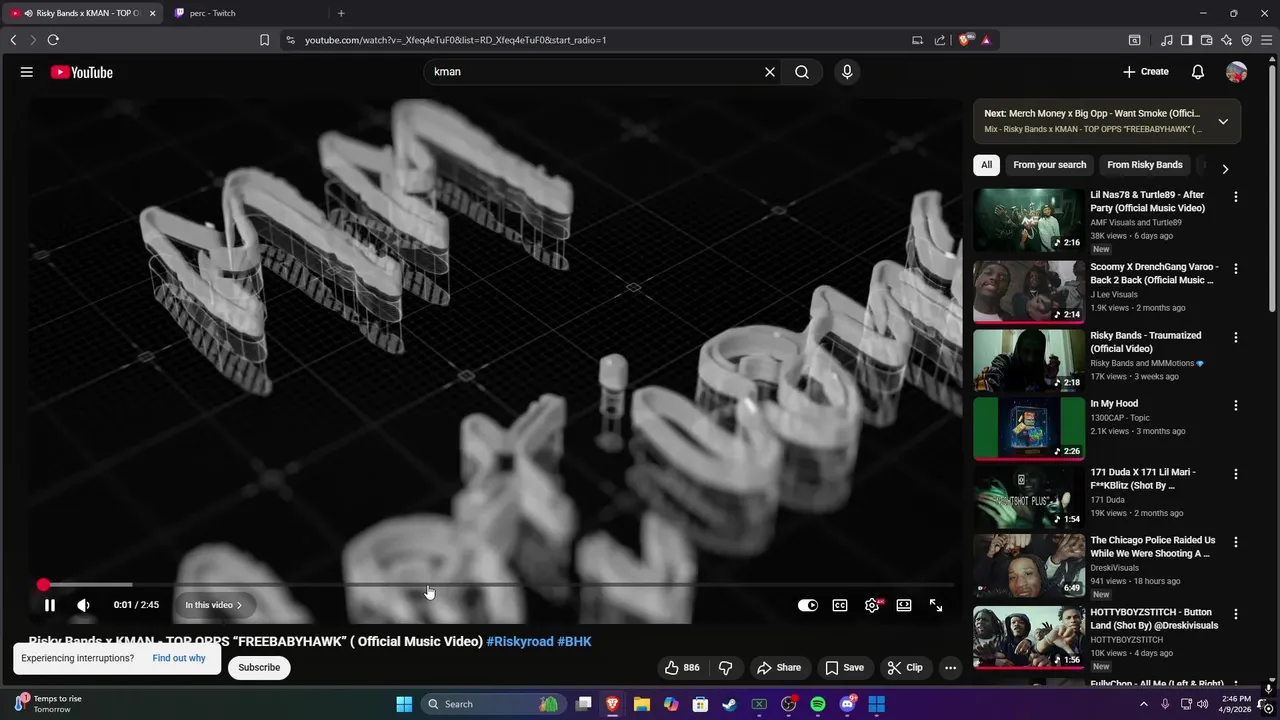Expand In this video chapters

213,605
